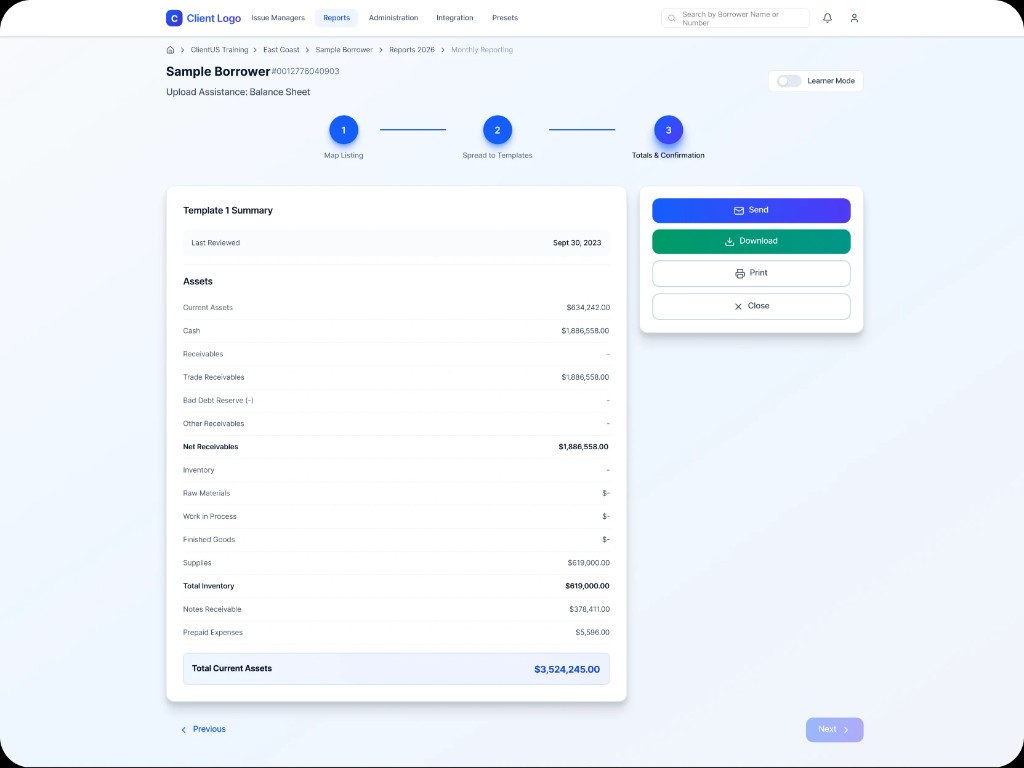Screen dimensions: 1024x768
Task: Go to Reports 2026 breadcrumb
Action: pos(411,50)
